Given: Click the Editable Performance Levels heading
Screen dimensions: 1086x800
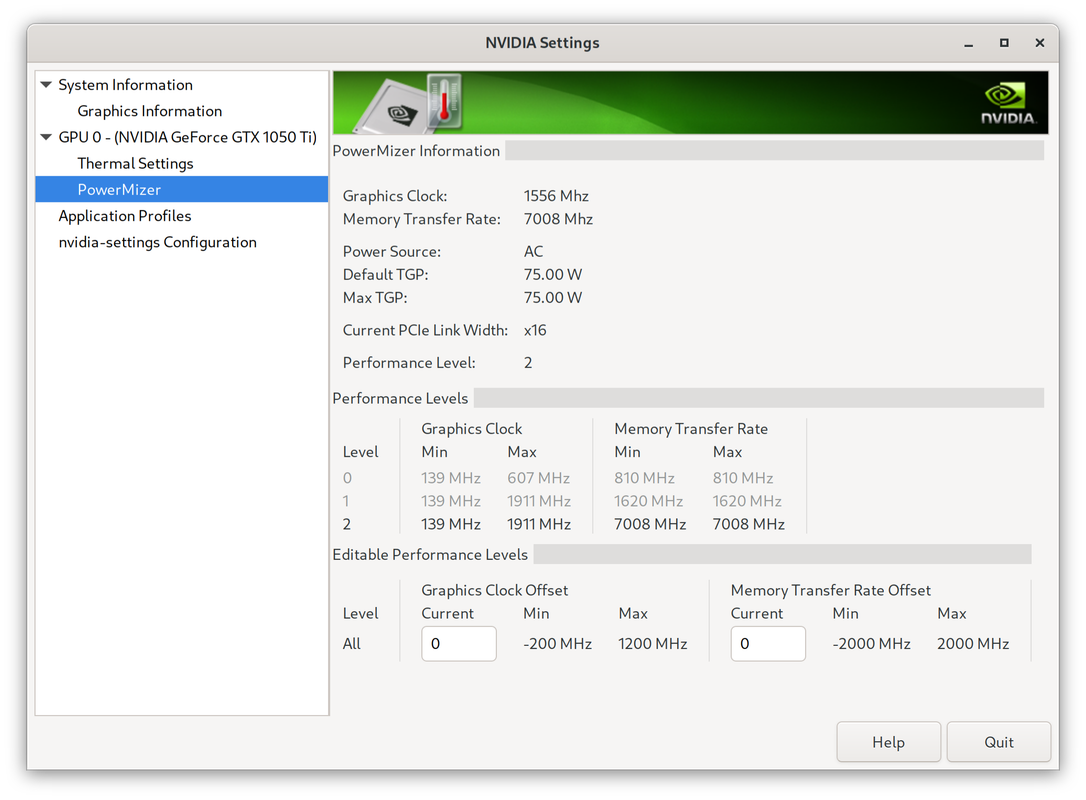Looking at the screenshot, I should click(x=430, y=555).
